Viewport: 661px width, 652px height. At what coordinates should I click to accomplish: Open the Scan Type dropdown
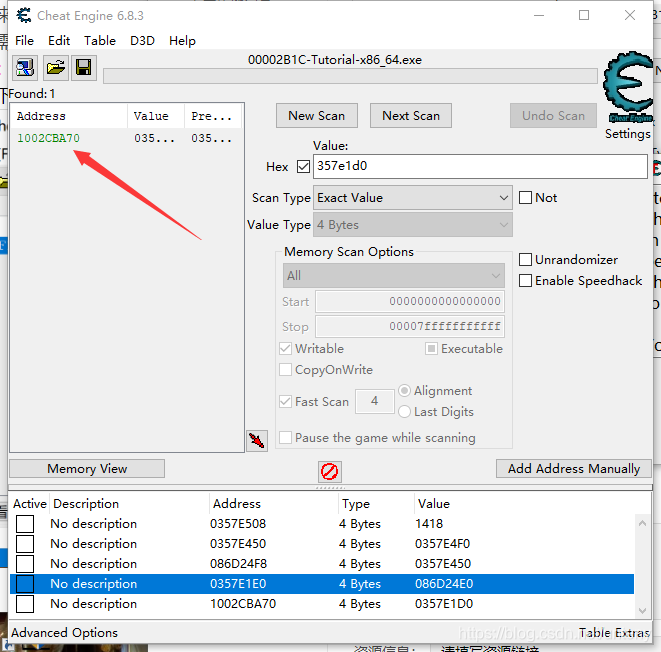click(x=413, y=198)
